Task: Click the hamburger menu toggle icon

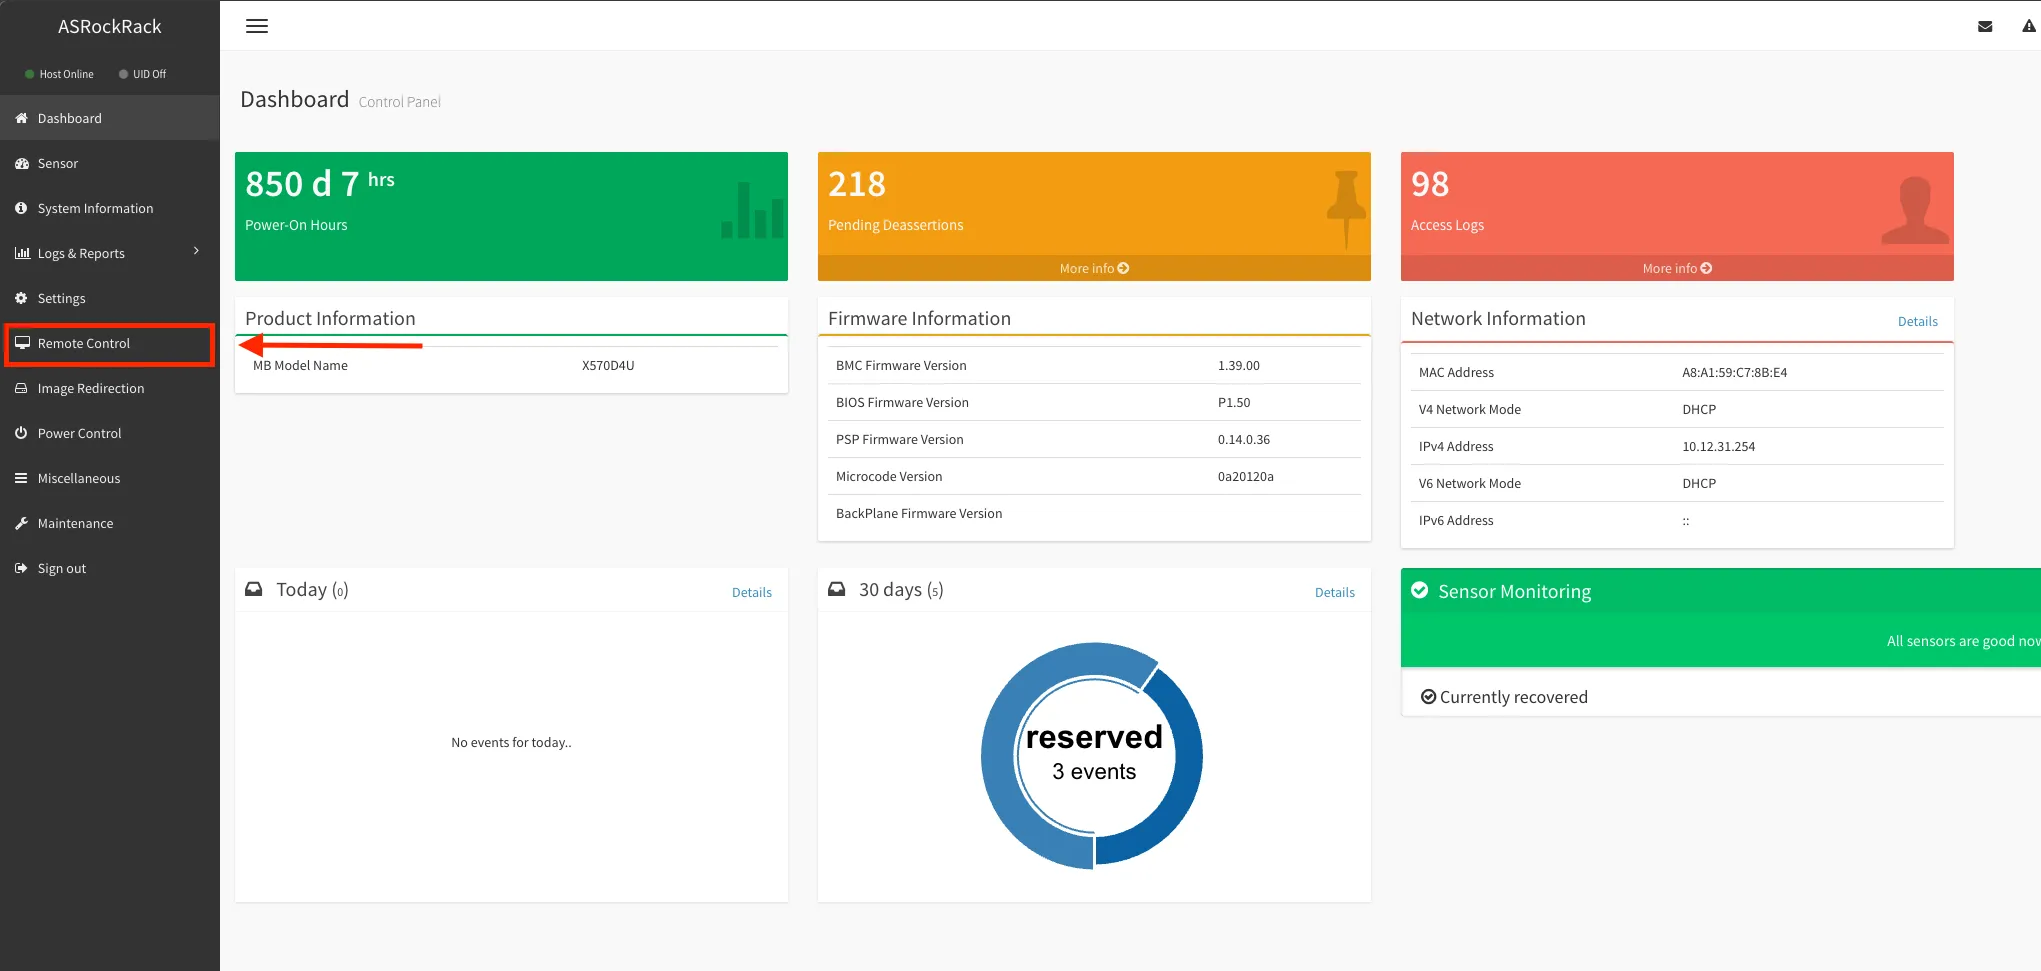Action: (x=257, y=26)
